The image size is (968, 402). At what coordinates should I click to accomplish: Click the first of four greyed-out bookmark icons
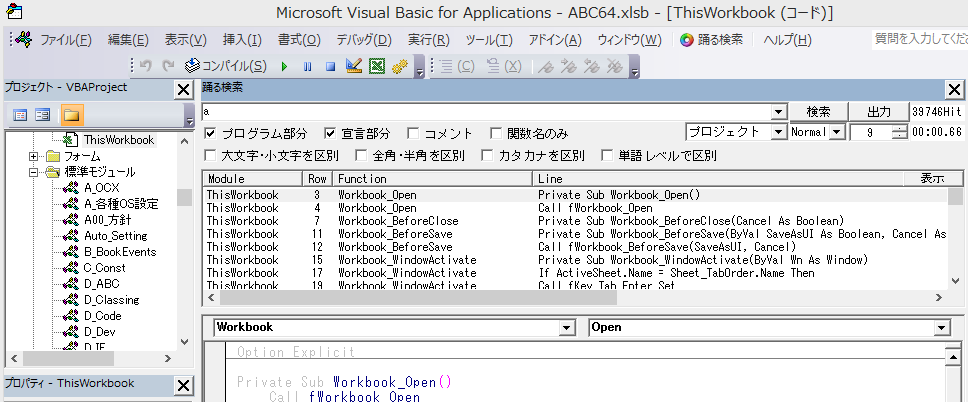click(x=545, y=67)
